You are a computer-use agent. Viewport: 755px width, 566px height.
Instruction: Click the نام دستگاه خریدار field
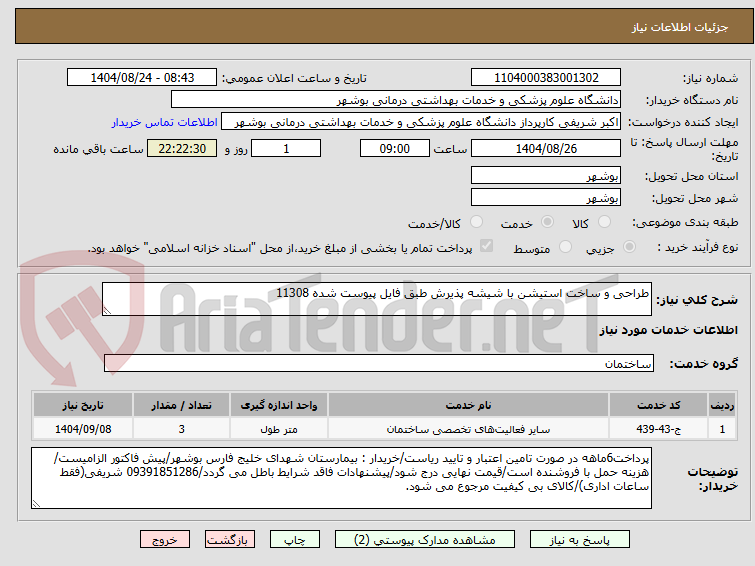(x=396, y=99)
